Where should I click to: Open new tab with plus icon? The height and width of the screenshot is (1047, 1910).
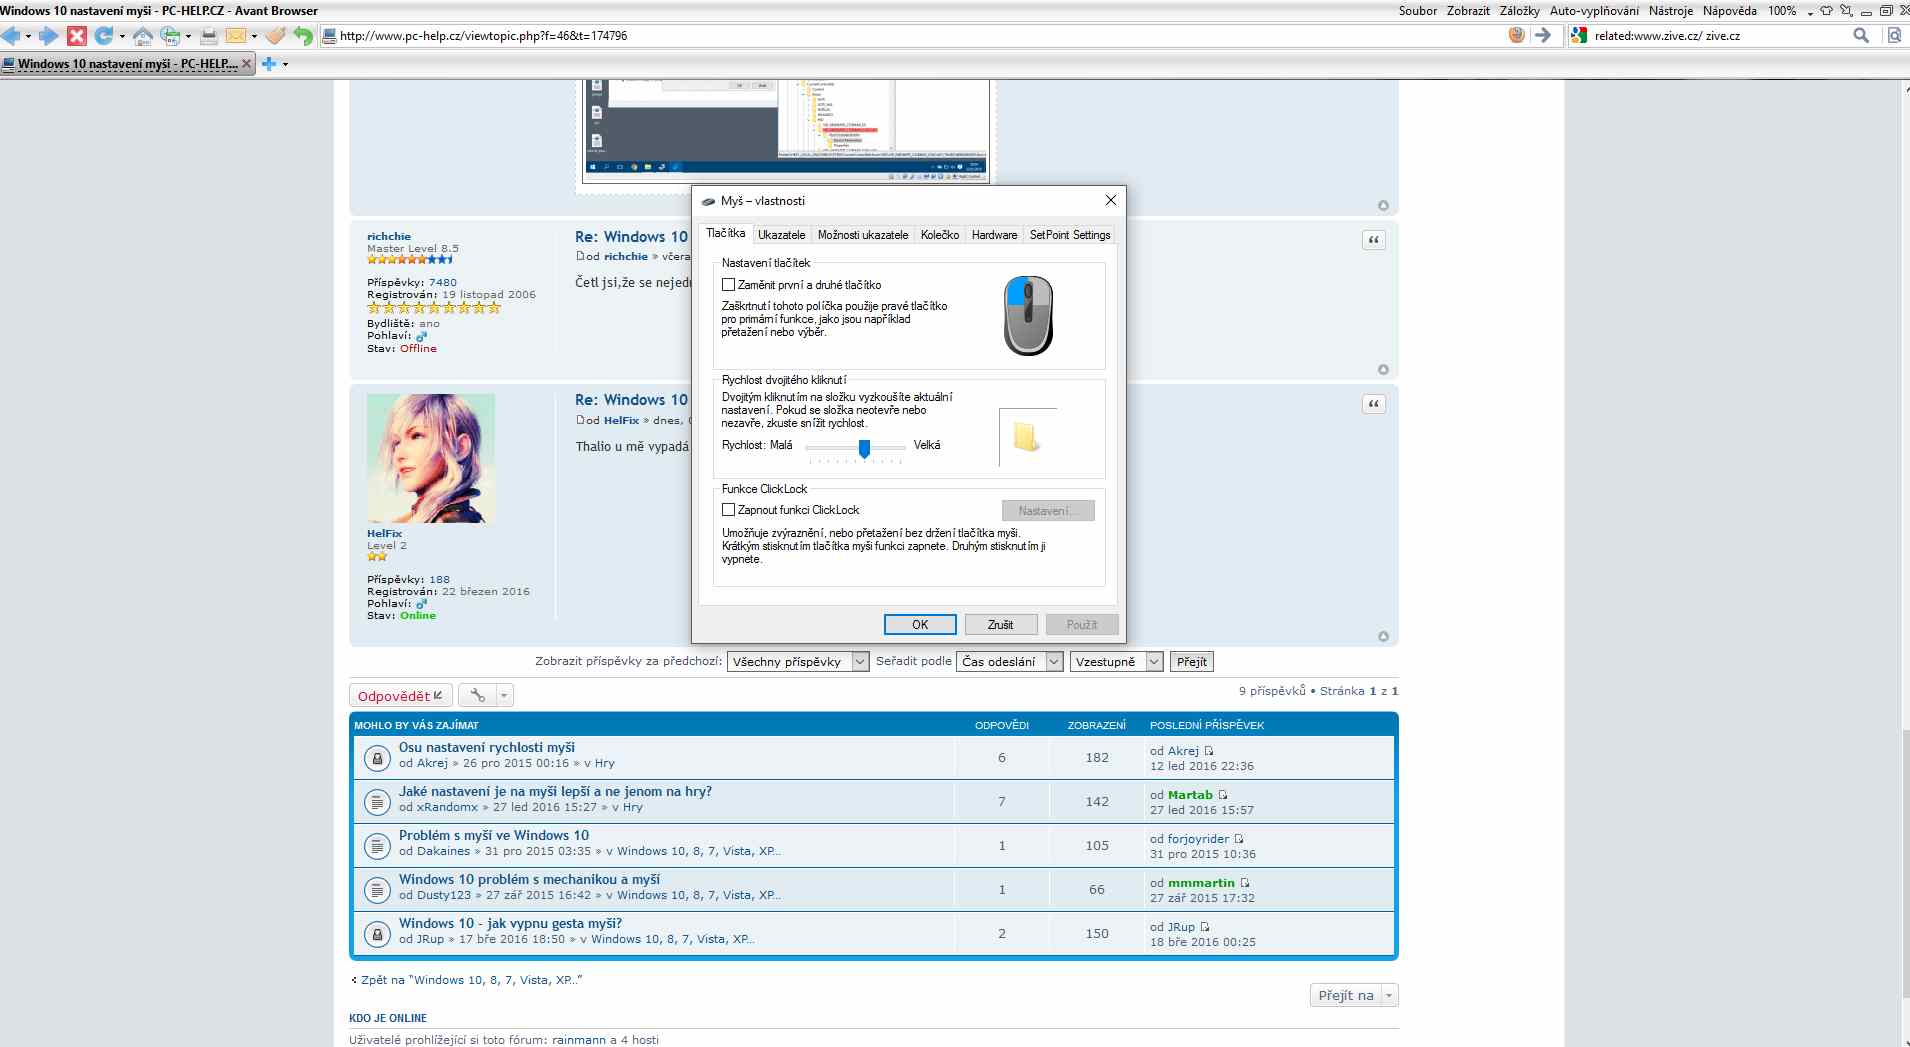click(x=268, y=64)
